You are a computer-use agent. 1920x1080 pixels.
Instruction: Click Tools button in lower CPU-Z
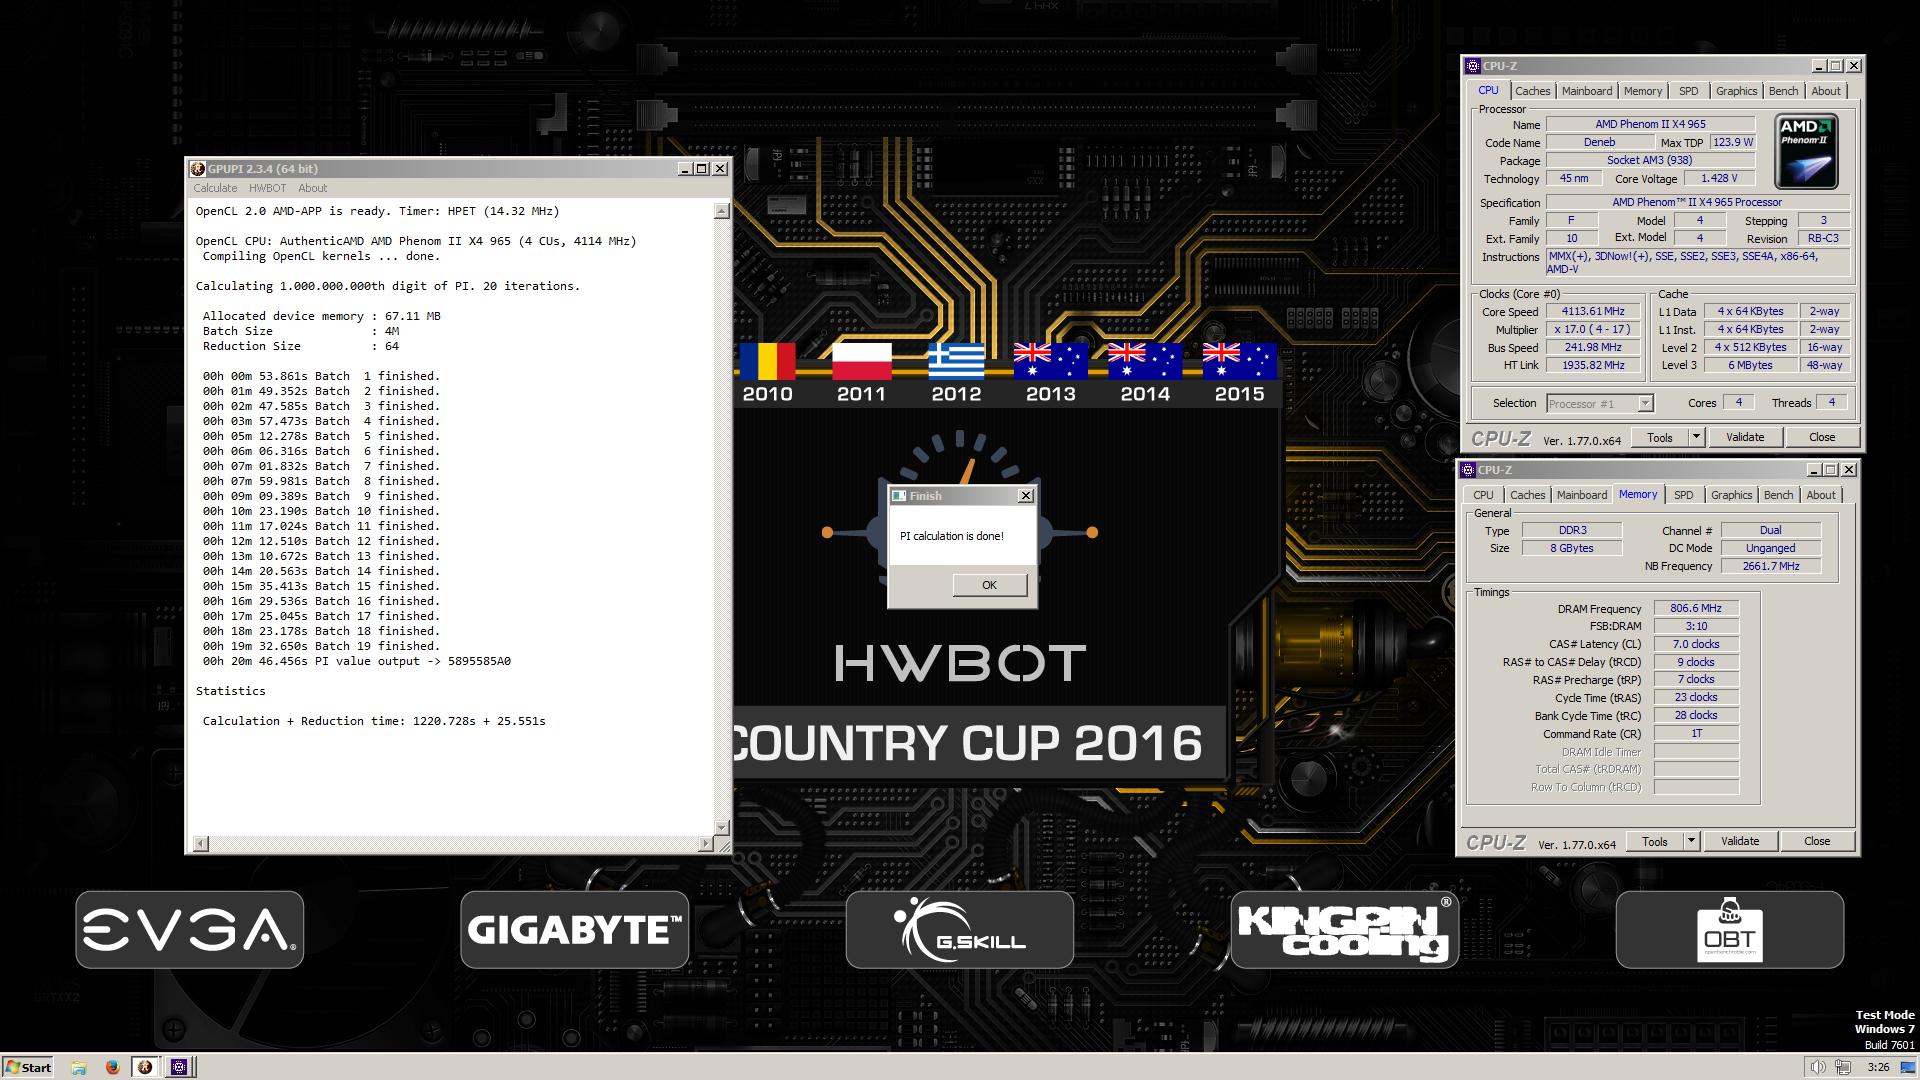point(1655,841)
